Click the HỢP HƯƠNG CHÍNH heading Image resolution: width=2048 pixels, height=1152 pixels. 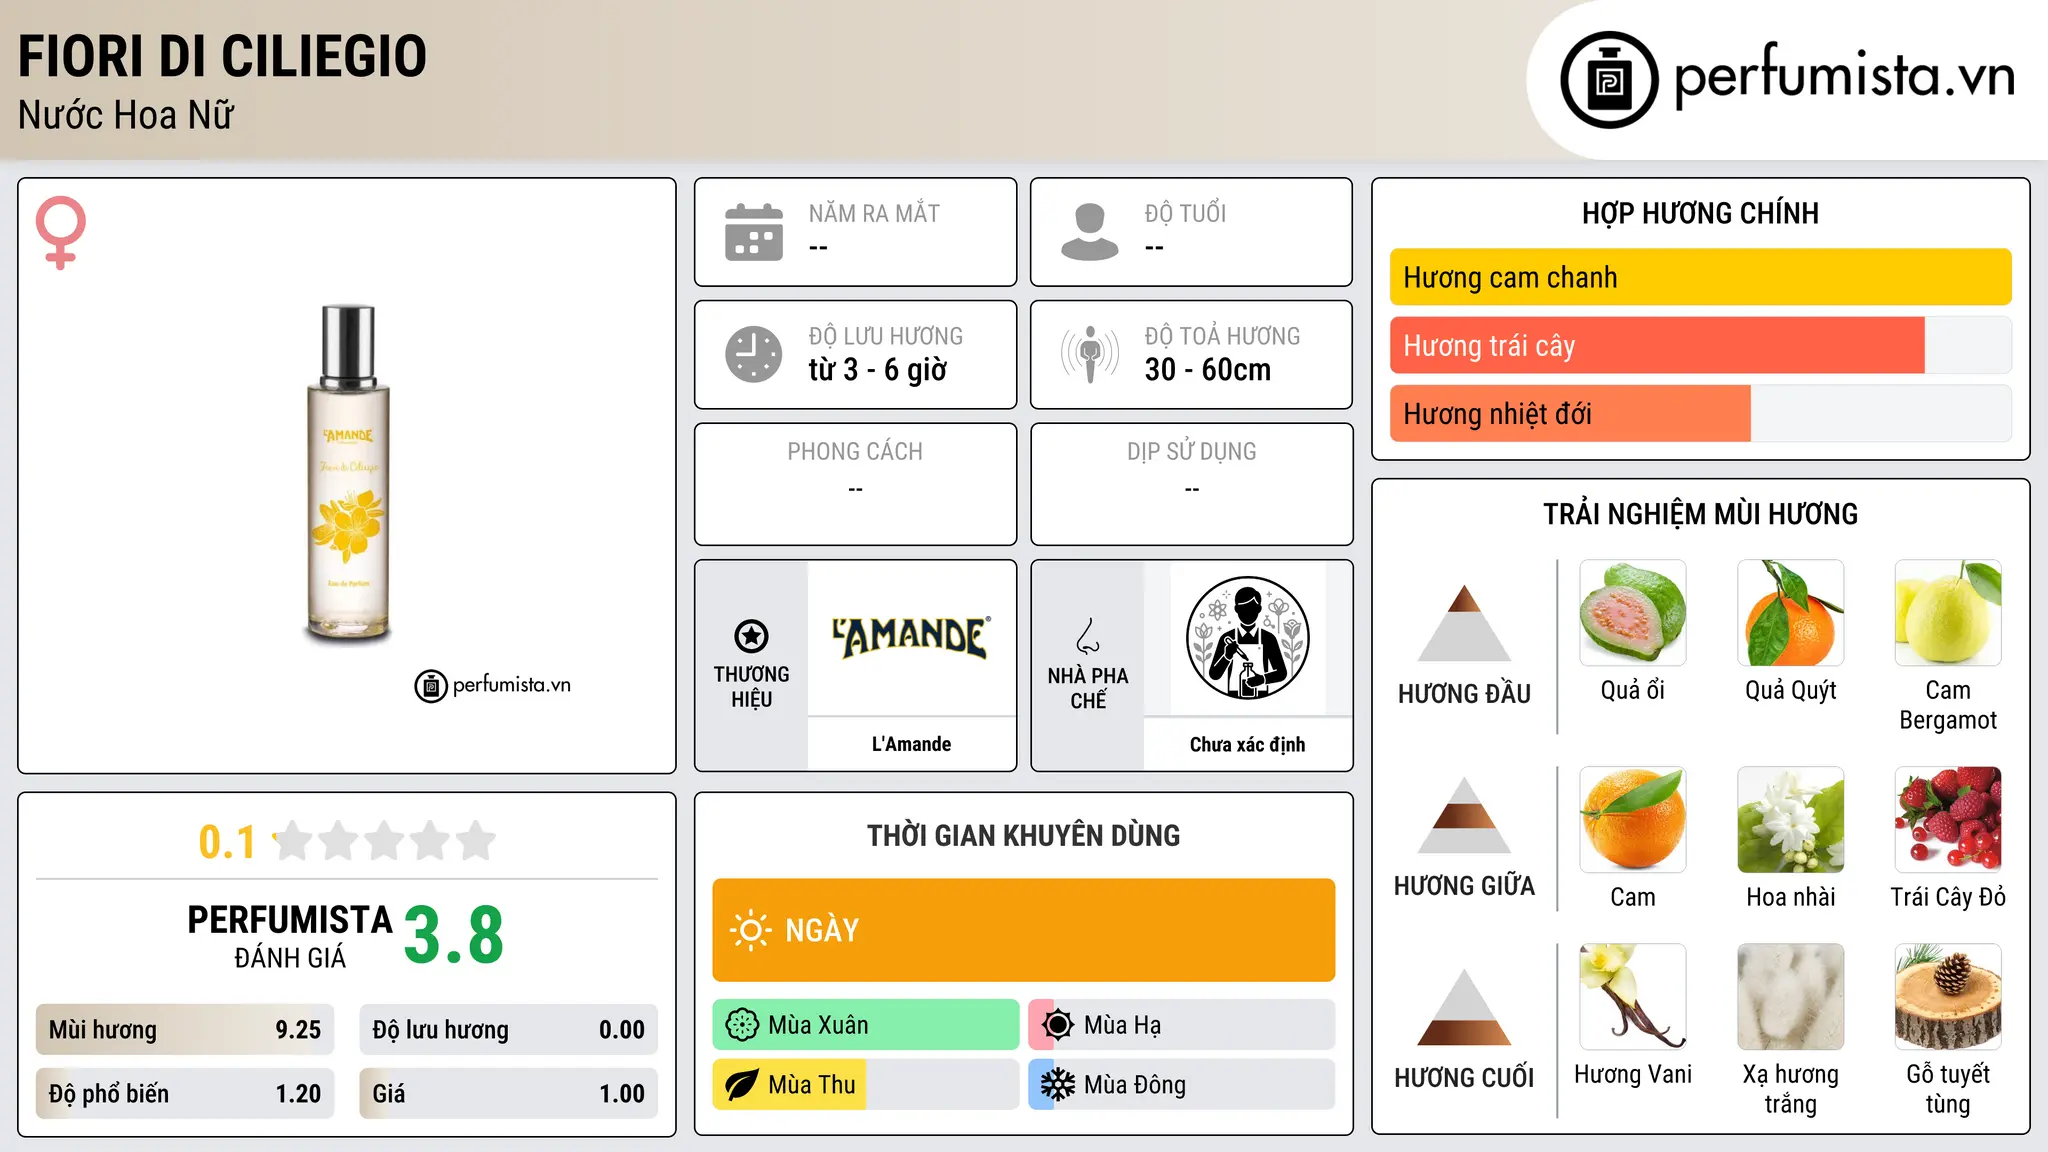(1700, 213)
